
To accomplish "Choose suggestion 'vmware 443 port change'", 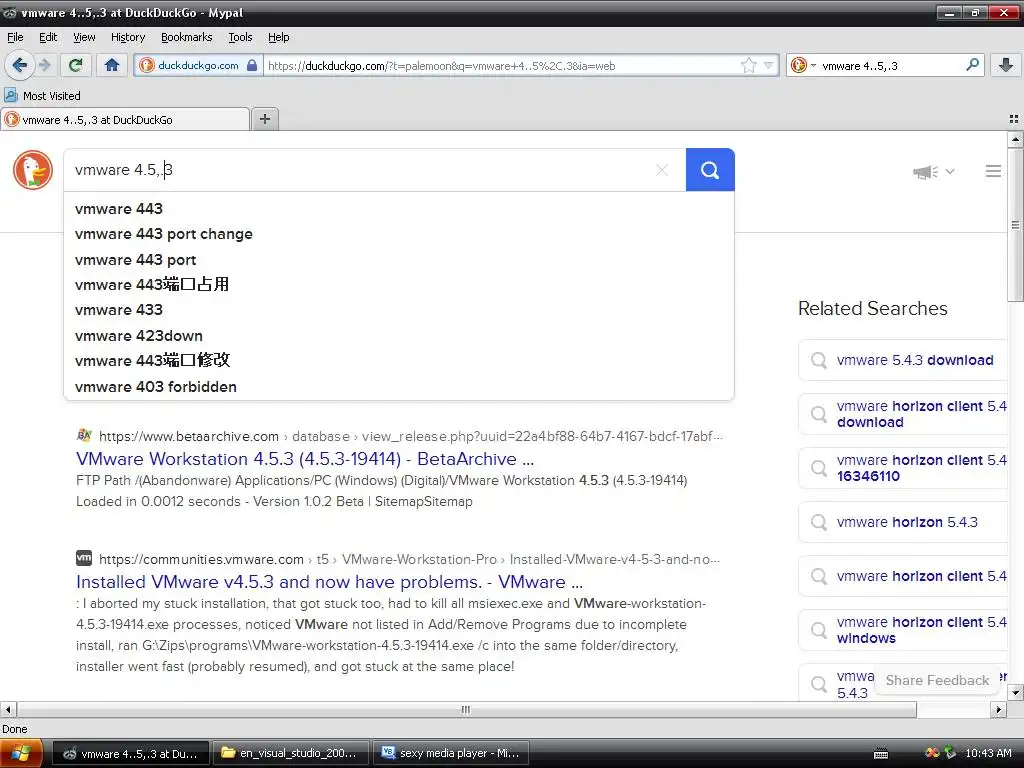I will click(163, 234).
